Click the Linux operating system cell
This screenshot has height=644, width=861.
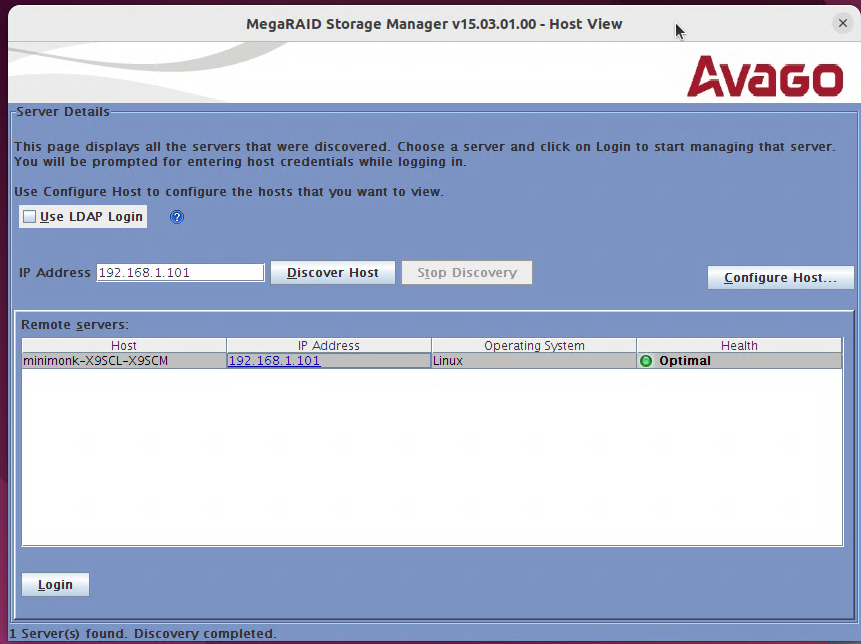[x=534, y=361]
